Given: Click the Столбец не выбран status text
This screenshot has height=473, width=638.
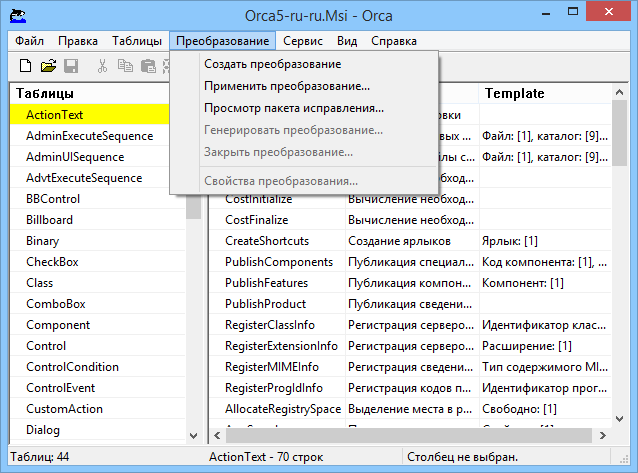Looking at the screenshot, I should [x=462, y=457].
